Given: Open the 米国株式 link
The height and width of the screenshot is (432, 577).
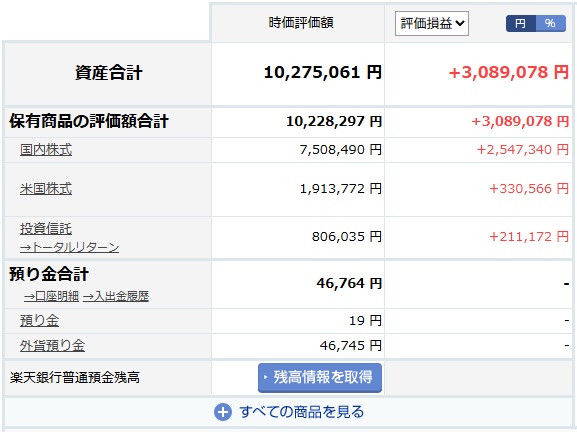Looking at the screenshot, I should [46, 189].
